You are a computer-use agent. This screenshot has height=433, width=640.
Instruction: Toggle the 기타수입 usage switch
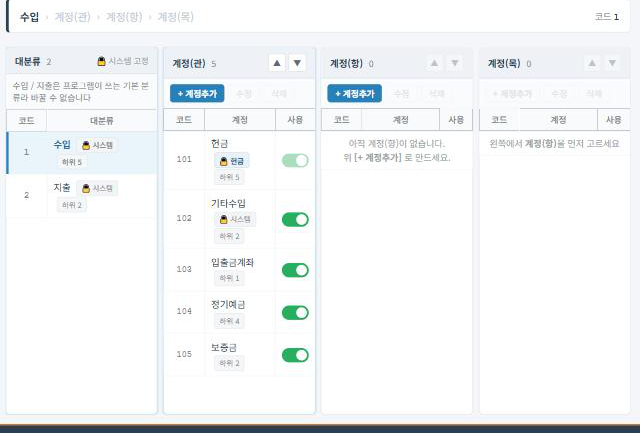(x=295, y=220)
